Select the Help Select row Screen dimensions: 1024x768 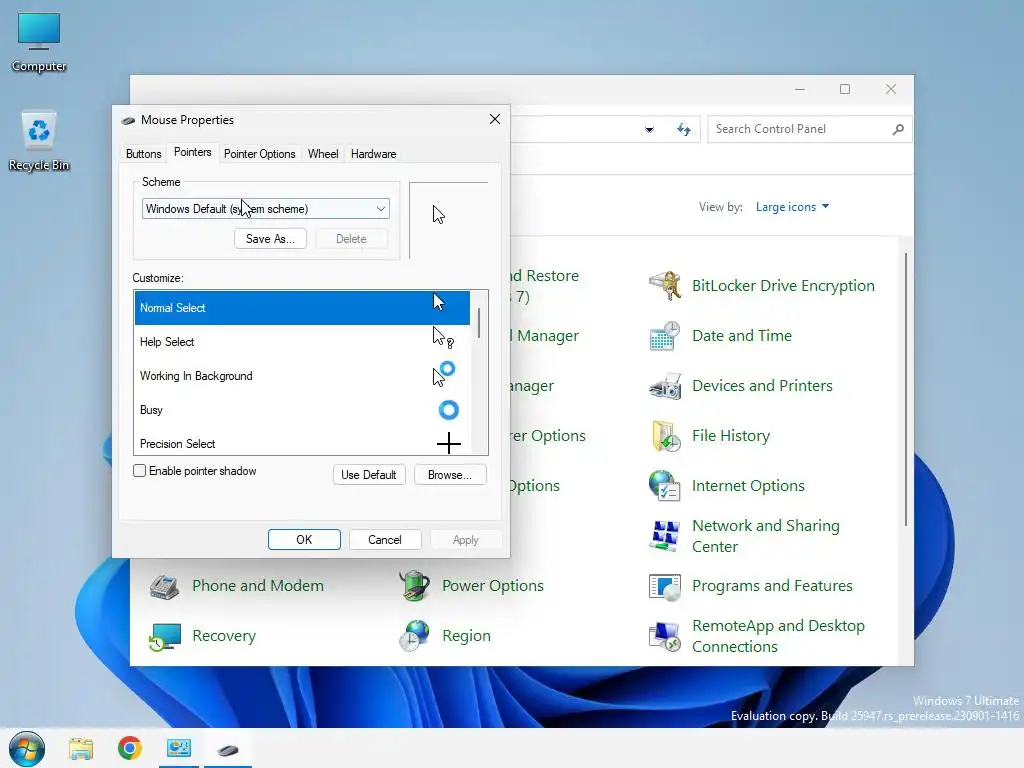[302, 342]
